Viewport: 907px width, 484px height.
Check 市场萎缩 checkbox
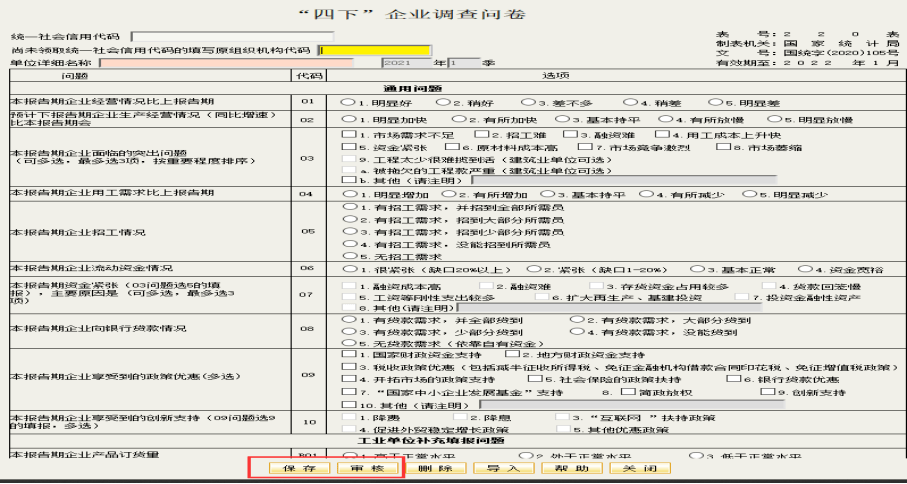pos(722,147)
